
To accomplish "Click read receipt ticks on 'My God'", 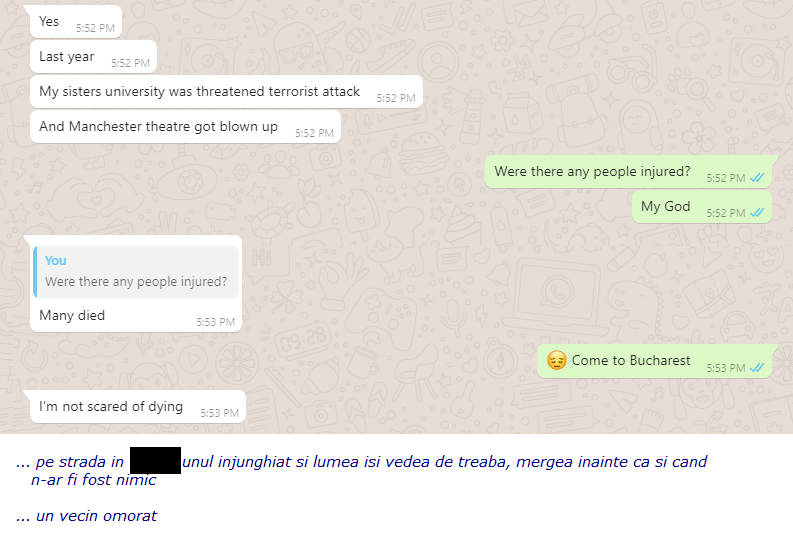I will [757, 213].
